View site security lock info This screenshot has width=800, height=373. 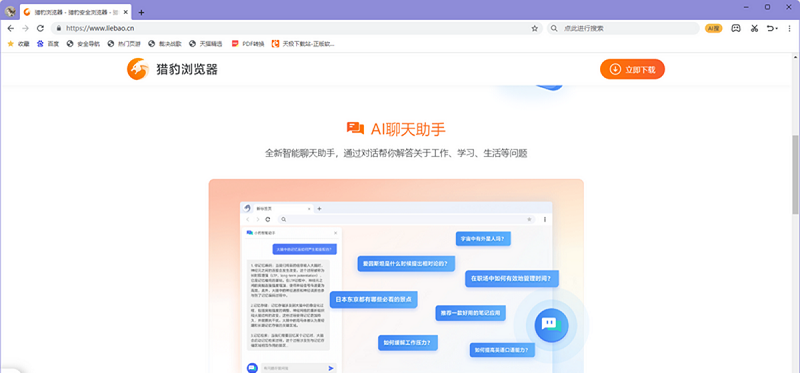tap(59, 29)
